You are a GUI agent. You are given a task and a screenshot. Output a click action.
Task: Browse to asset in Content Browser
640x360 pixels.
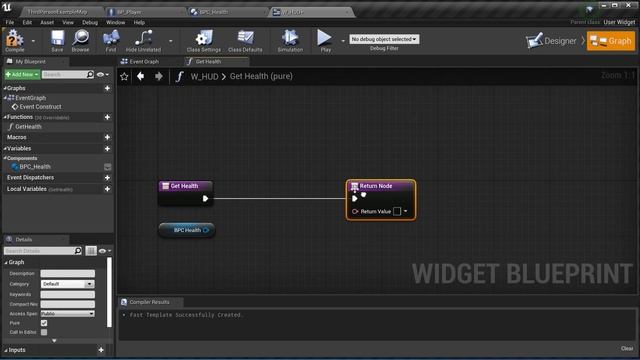point(80,40)
